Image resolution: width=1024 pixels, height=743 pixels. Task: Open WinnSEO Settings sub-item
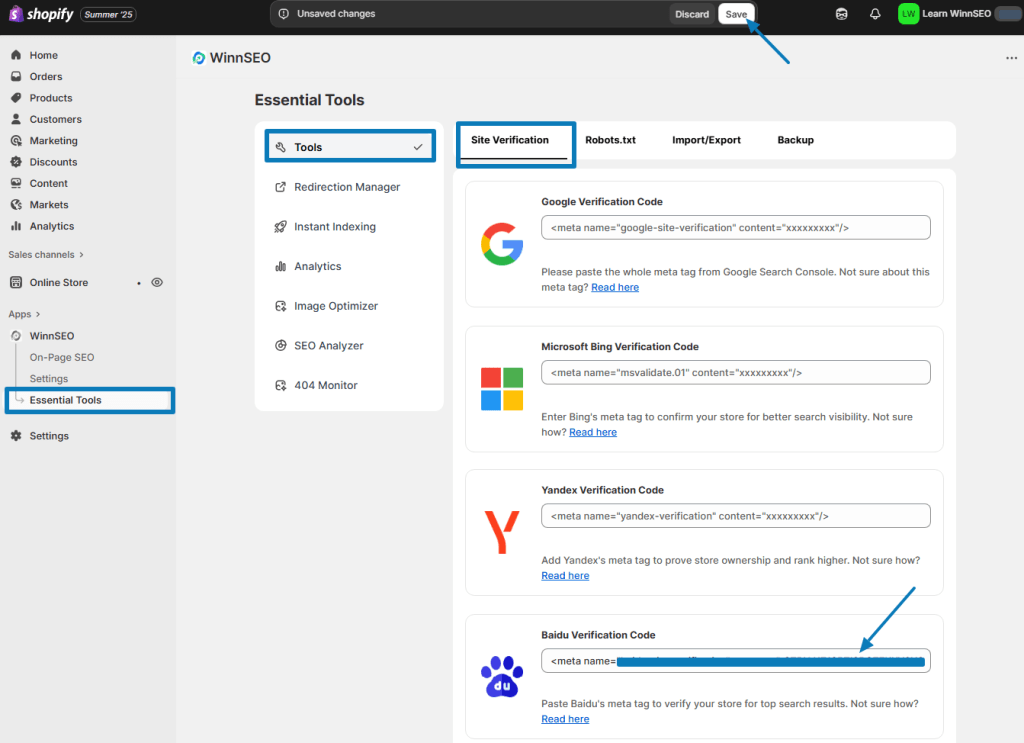pyautogui.click(x=48, y=379)
